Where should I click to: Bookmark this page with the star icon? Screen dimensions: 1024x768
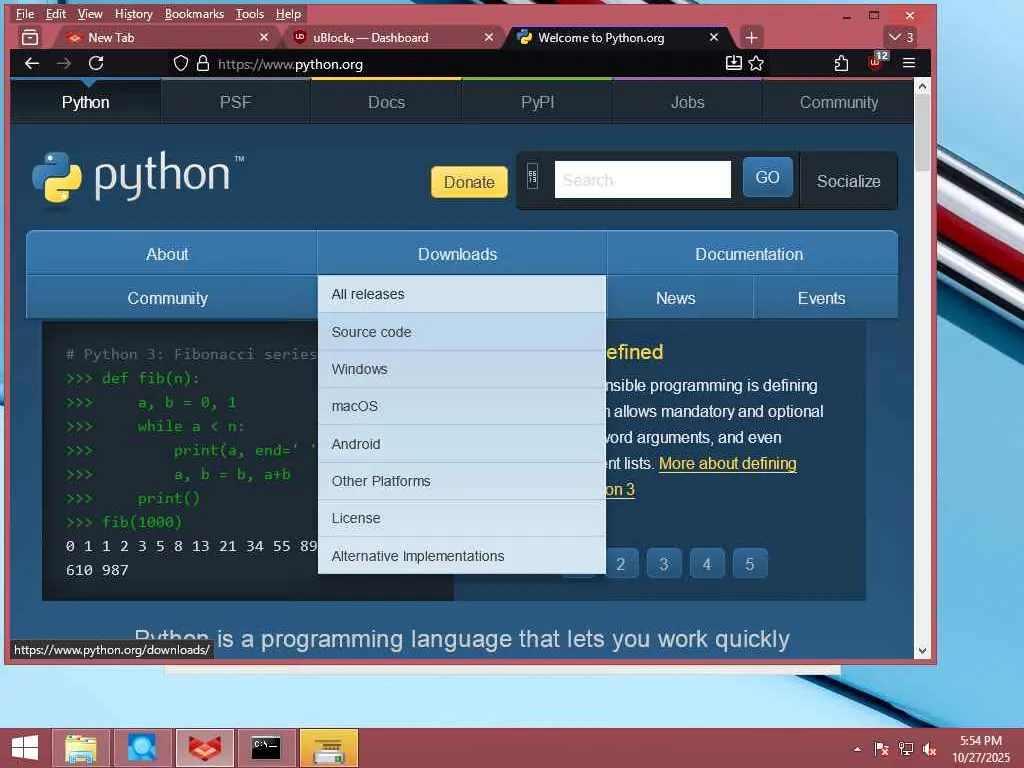click(x=756, y=63)
